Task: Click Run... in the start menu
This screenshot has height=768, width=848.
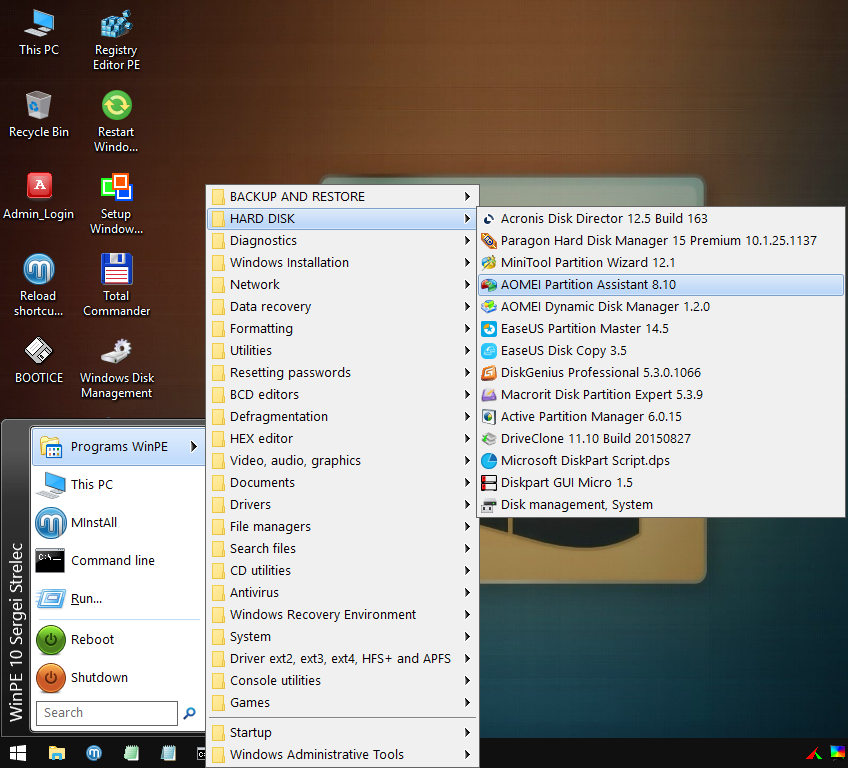Action: click(x=118, y=599)
